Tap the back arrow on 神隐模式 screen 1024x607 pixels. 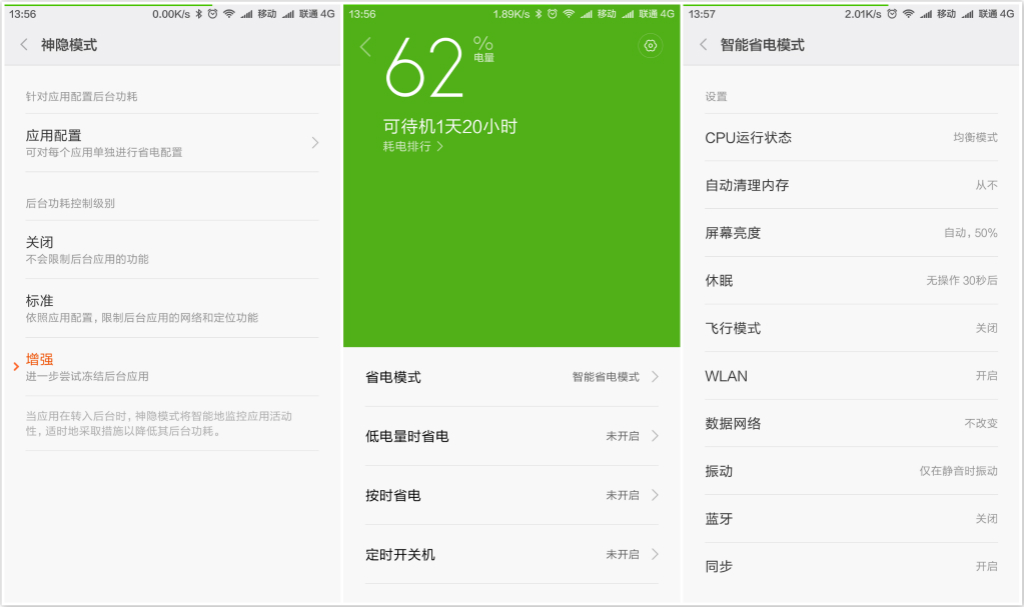coord(24,45)
